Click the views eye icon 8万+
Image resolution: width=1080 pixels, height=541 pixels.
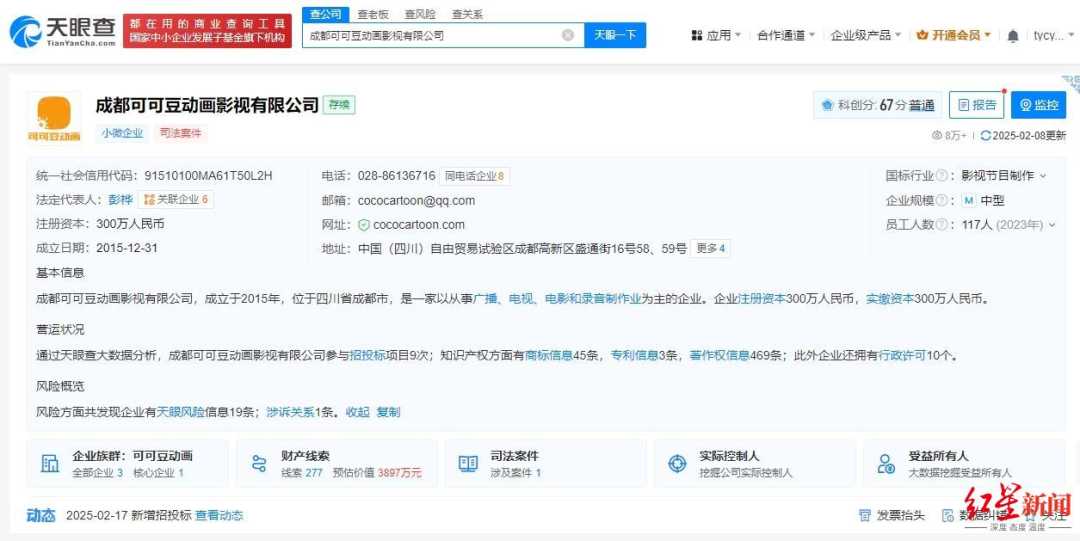tap(937, 136)
